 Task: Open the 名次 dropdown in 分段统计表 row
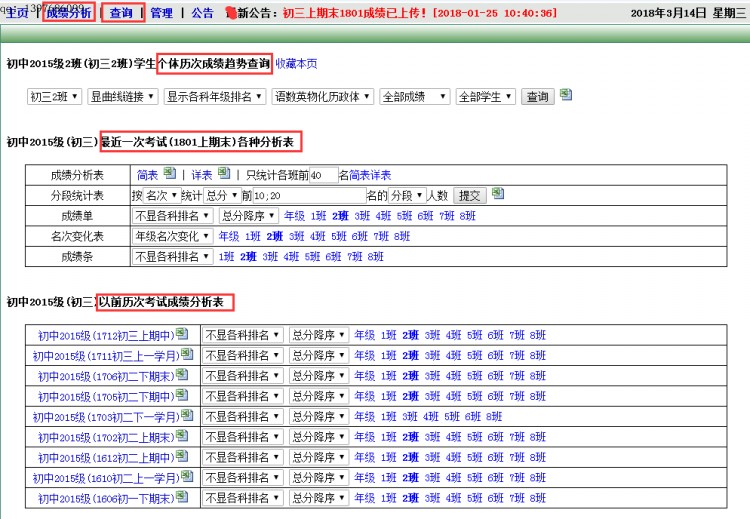pos(162,196)
